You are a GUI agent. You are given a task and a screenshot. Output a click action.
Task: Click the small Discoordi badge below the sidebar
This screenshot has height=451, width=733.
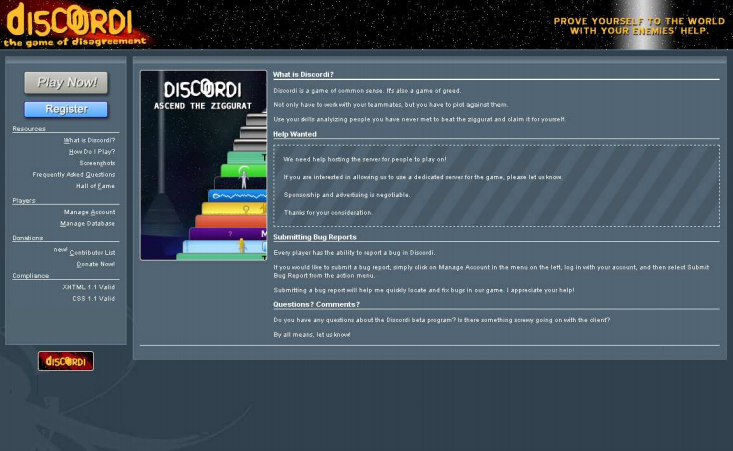pos(66,361)
